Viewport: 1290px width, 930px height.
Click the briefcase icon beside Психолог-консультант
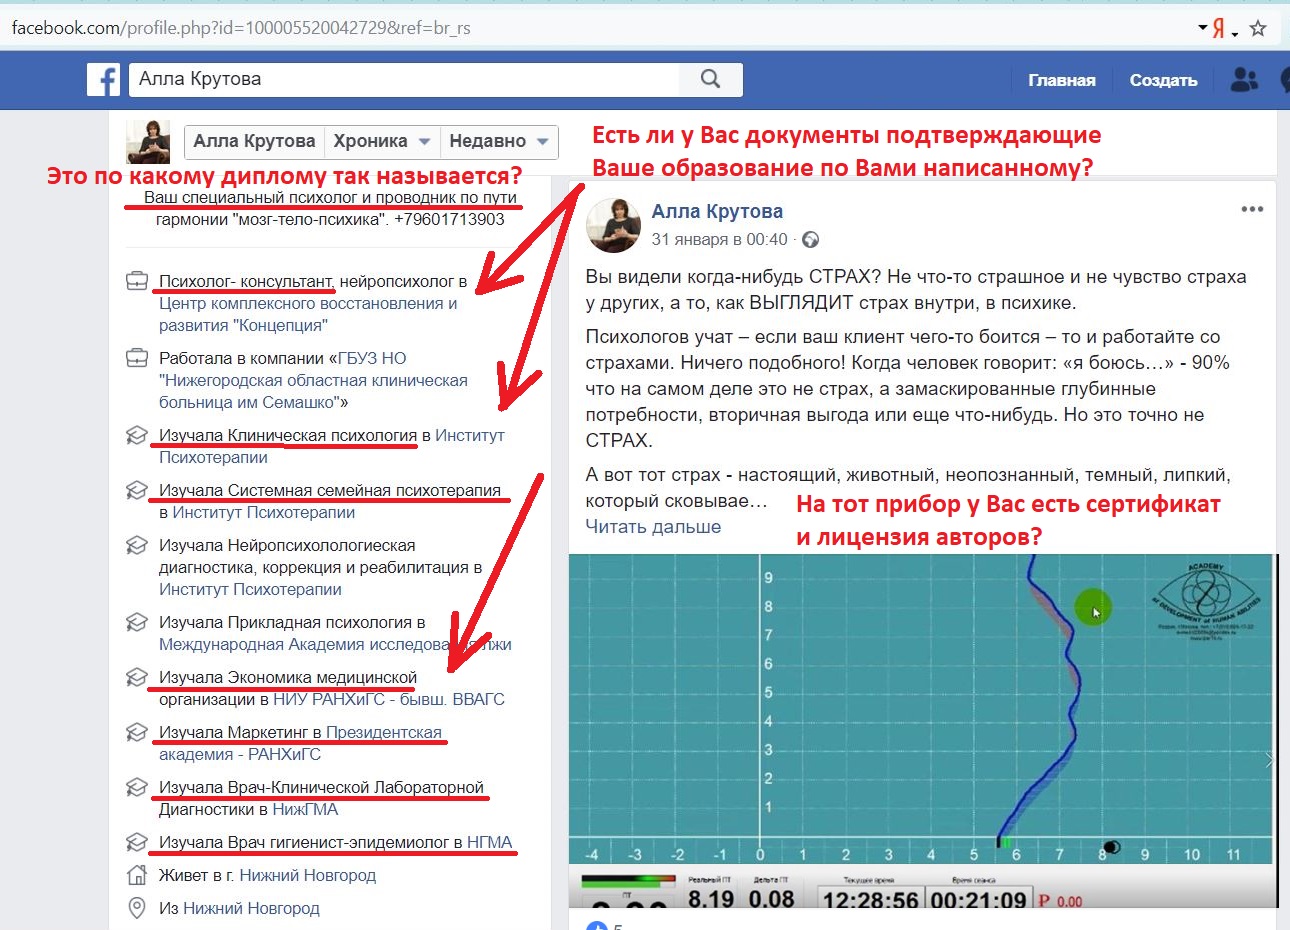137,281
